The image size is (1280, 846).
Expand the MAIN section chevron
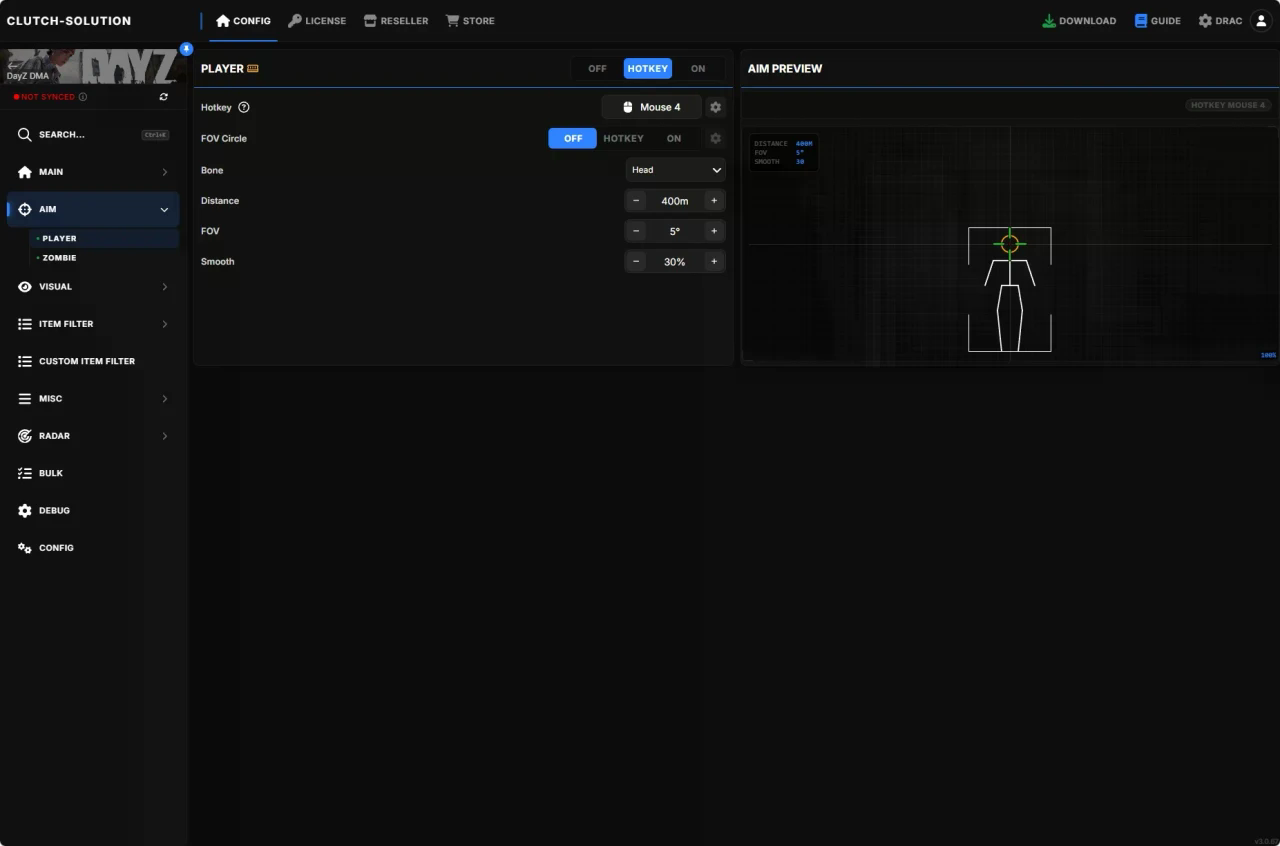[164, 172]
